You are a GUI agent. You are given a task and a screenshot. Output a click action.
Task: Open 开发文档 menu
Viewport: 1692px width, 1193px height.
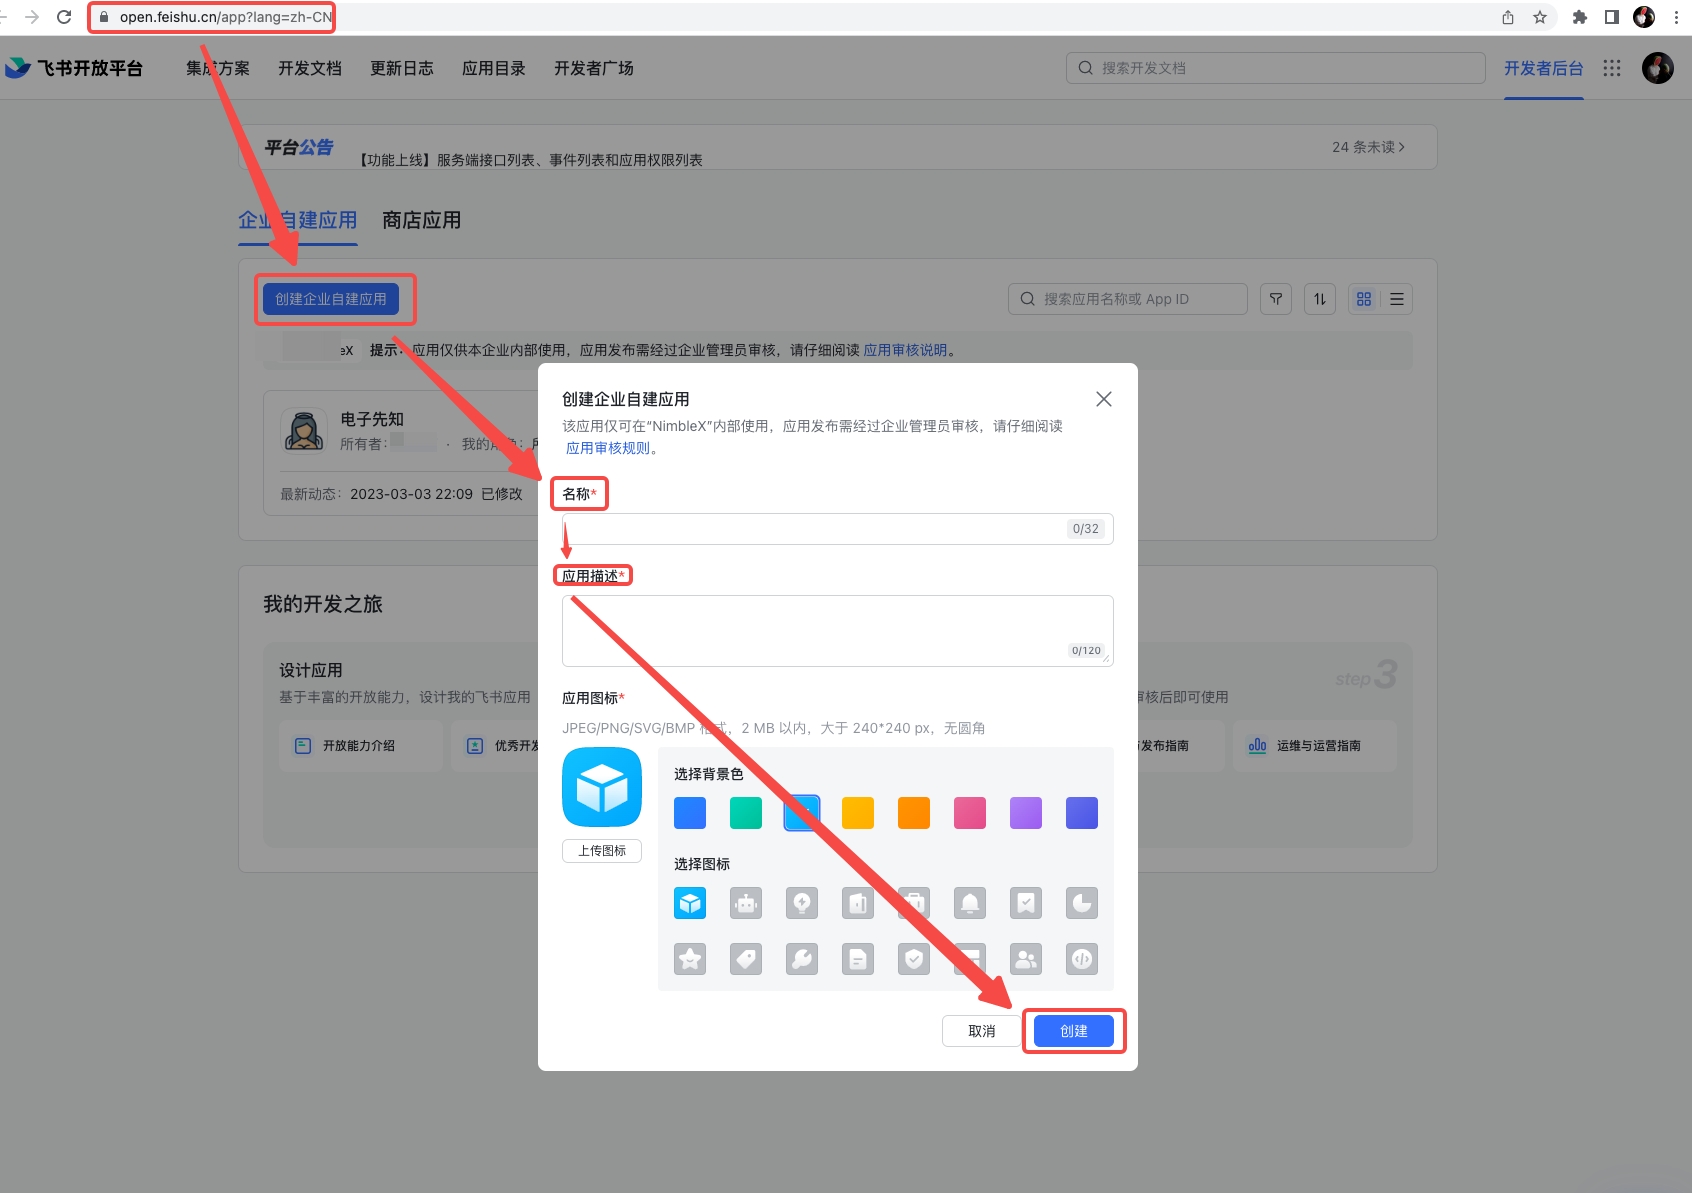pyautogui.click(x=310, y=68)
